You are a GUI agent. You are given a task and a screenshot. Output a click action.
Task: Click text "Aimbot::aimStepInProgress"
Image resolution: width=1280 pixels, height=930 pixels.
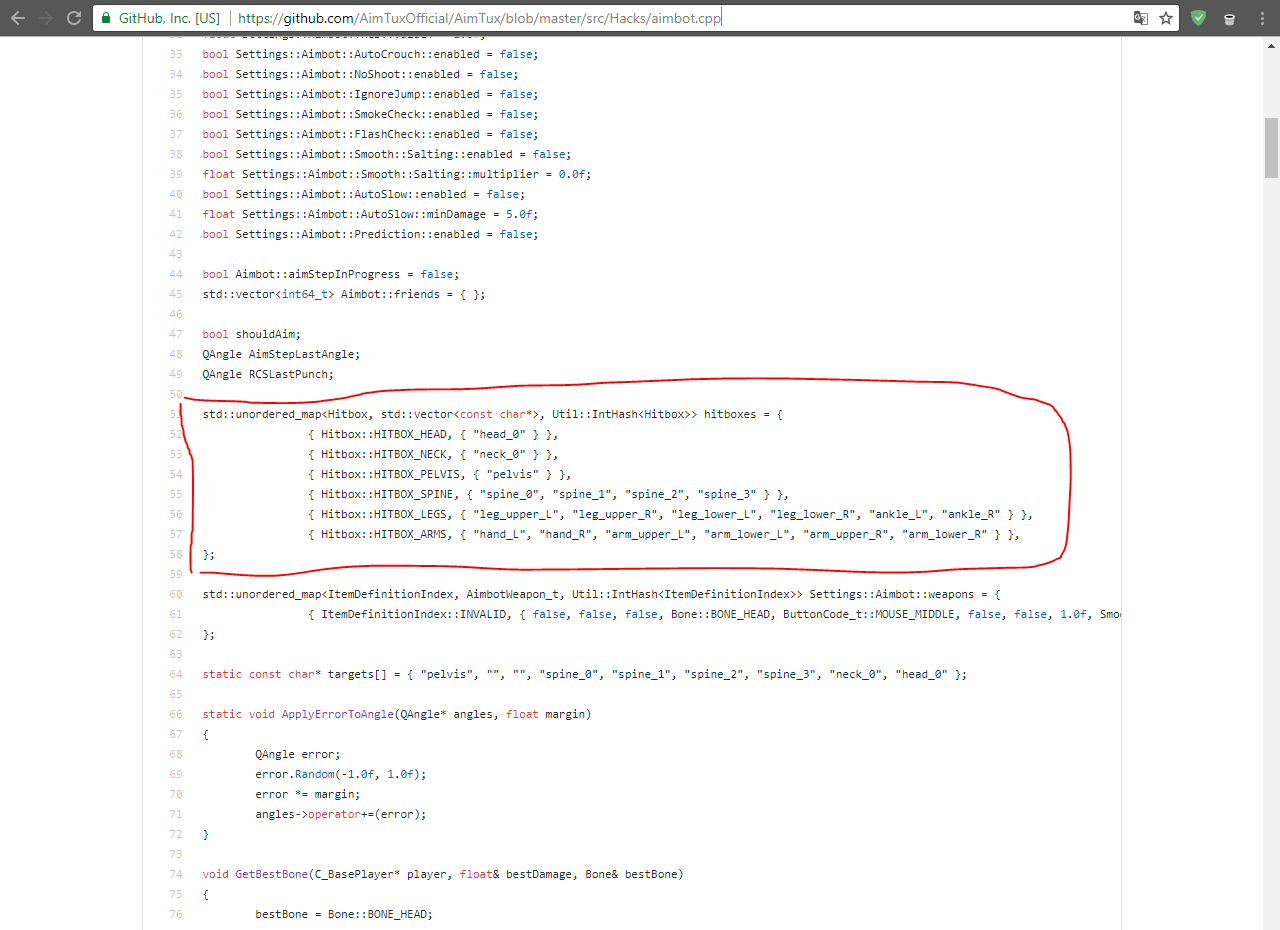coord(318,274)
